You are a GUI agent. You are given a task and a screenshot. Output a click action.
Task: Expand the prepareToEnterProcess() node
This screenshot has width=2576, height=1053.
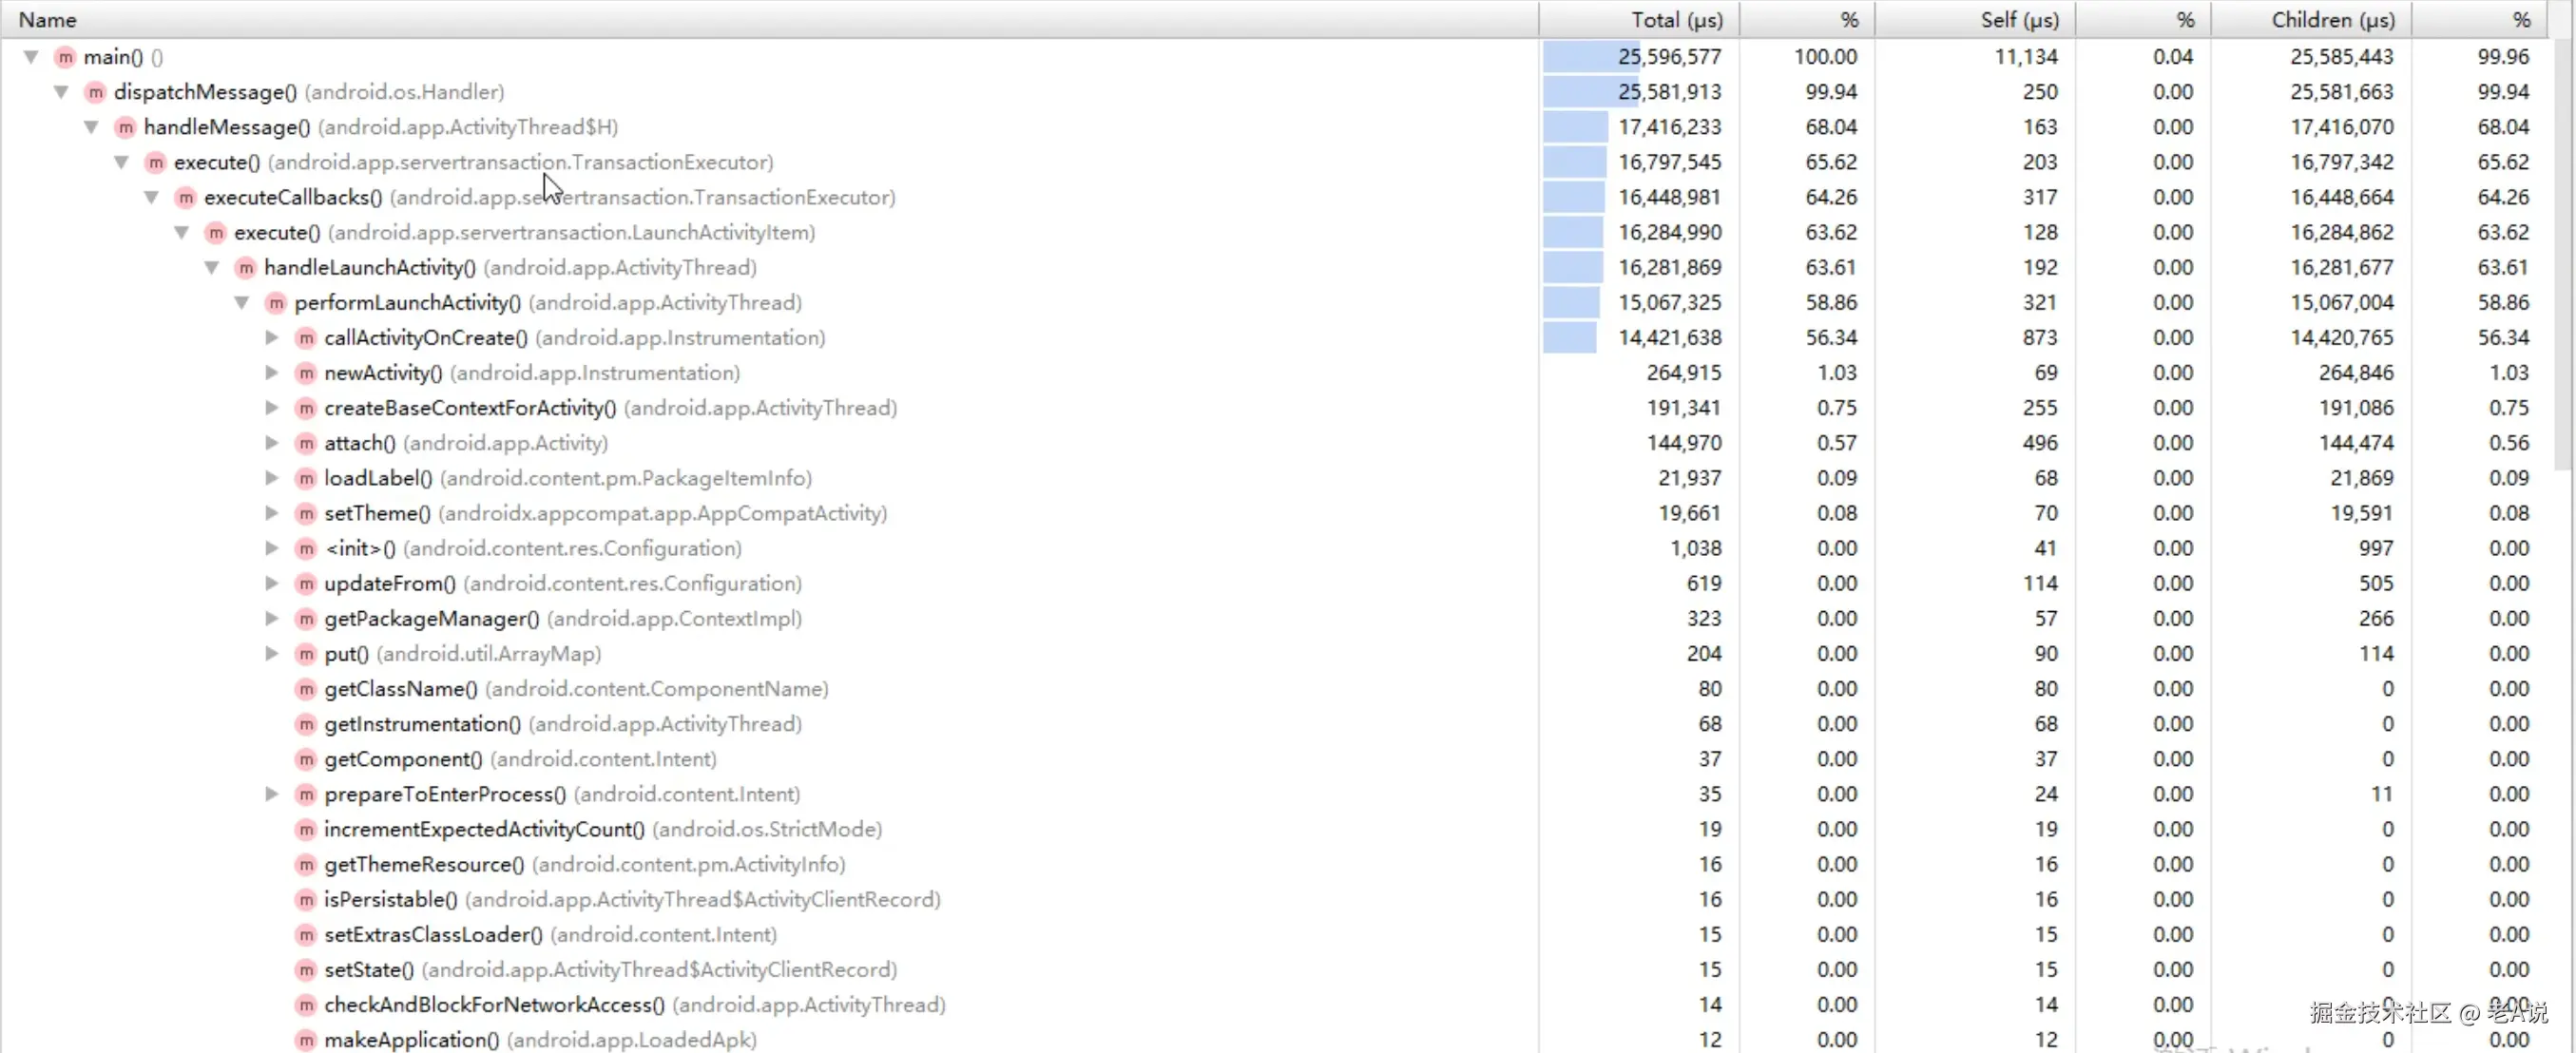tap(271, 794)
